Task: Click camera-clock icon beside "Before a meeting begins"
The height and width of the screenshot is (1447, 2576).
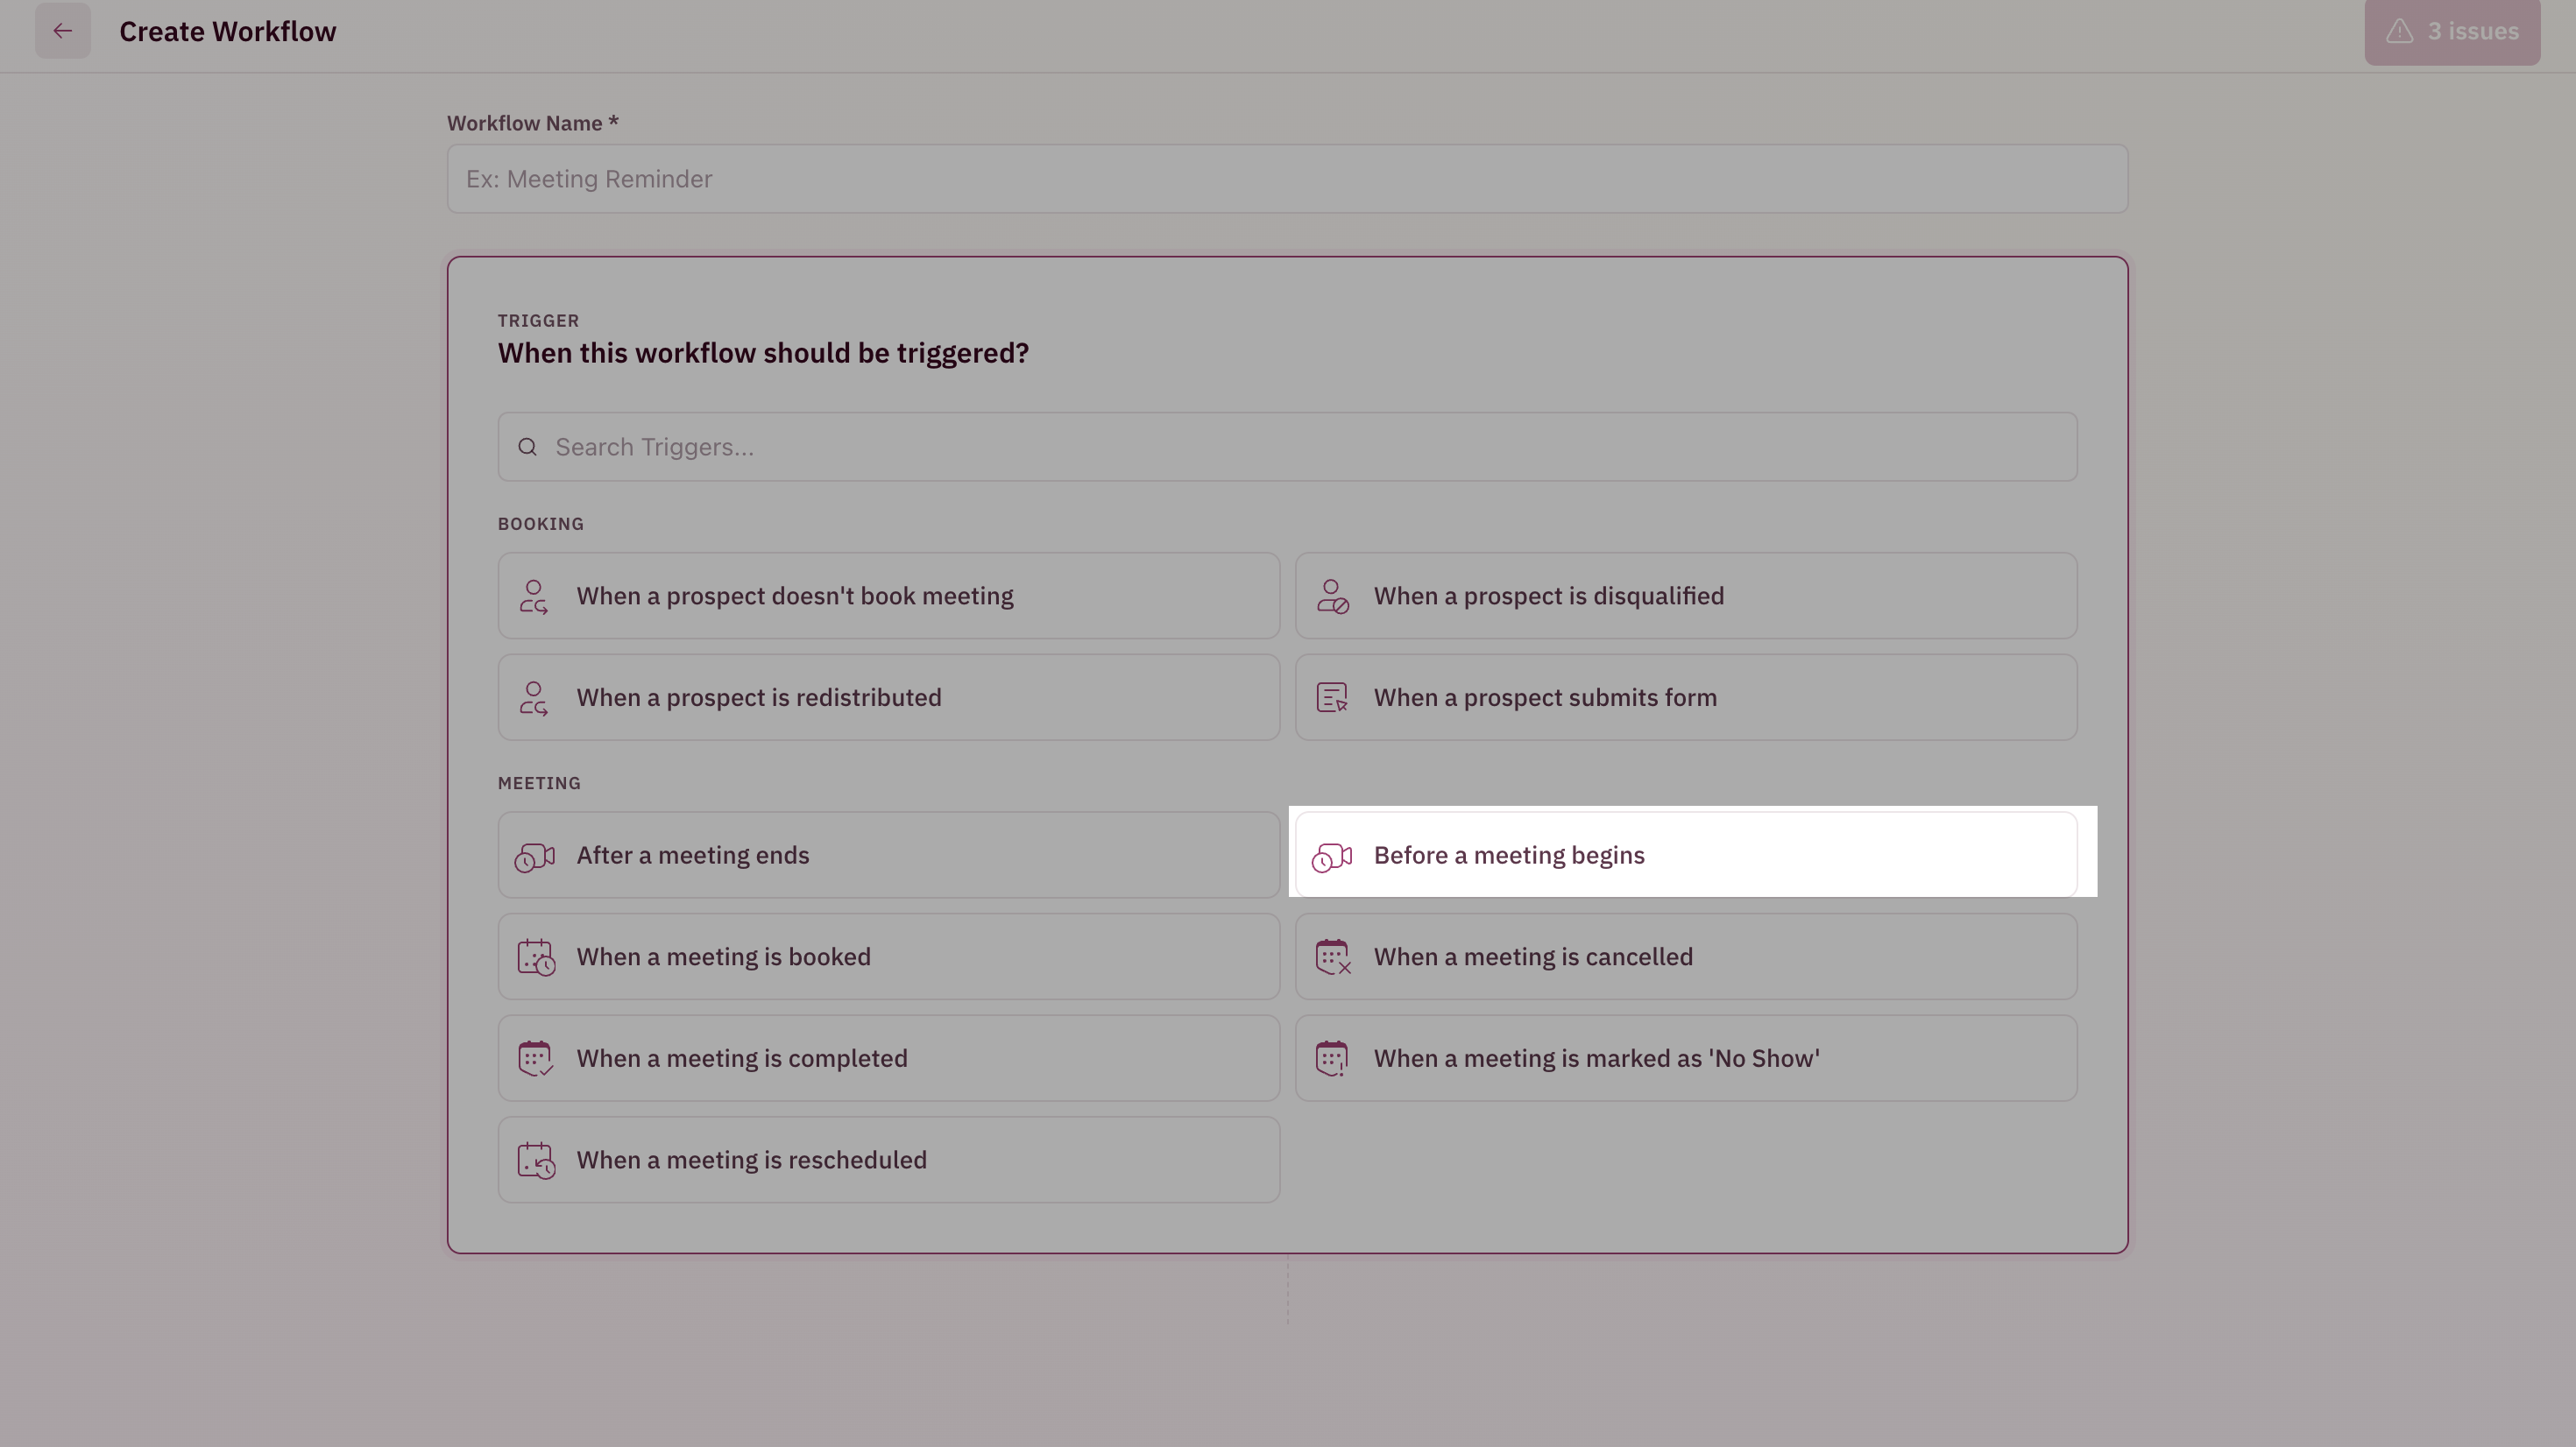Action: (1332, 857)
